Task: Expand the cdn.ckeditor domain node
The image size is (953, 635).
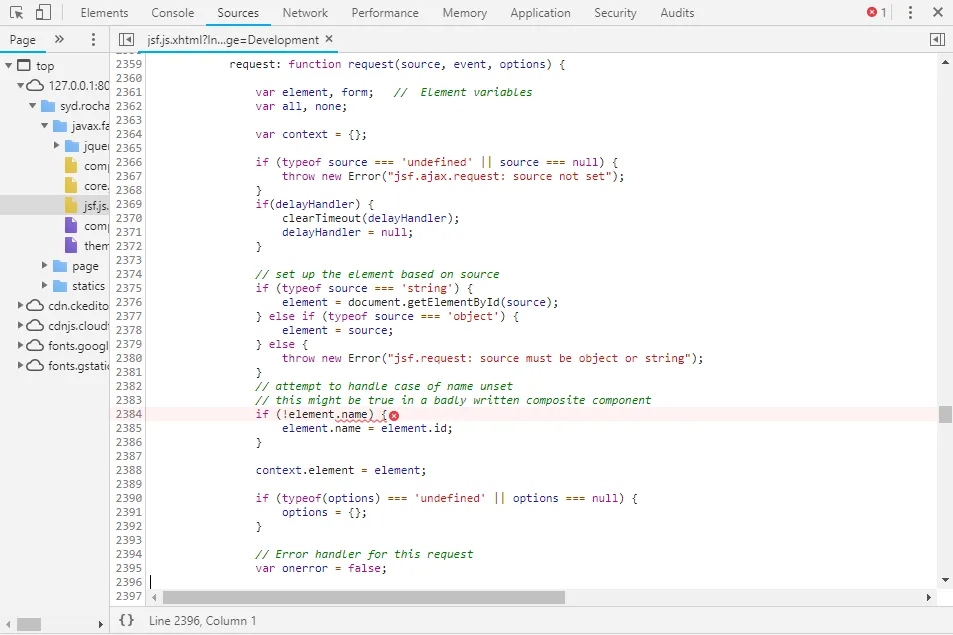Action: [x=21, y=306]
